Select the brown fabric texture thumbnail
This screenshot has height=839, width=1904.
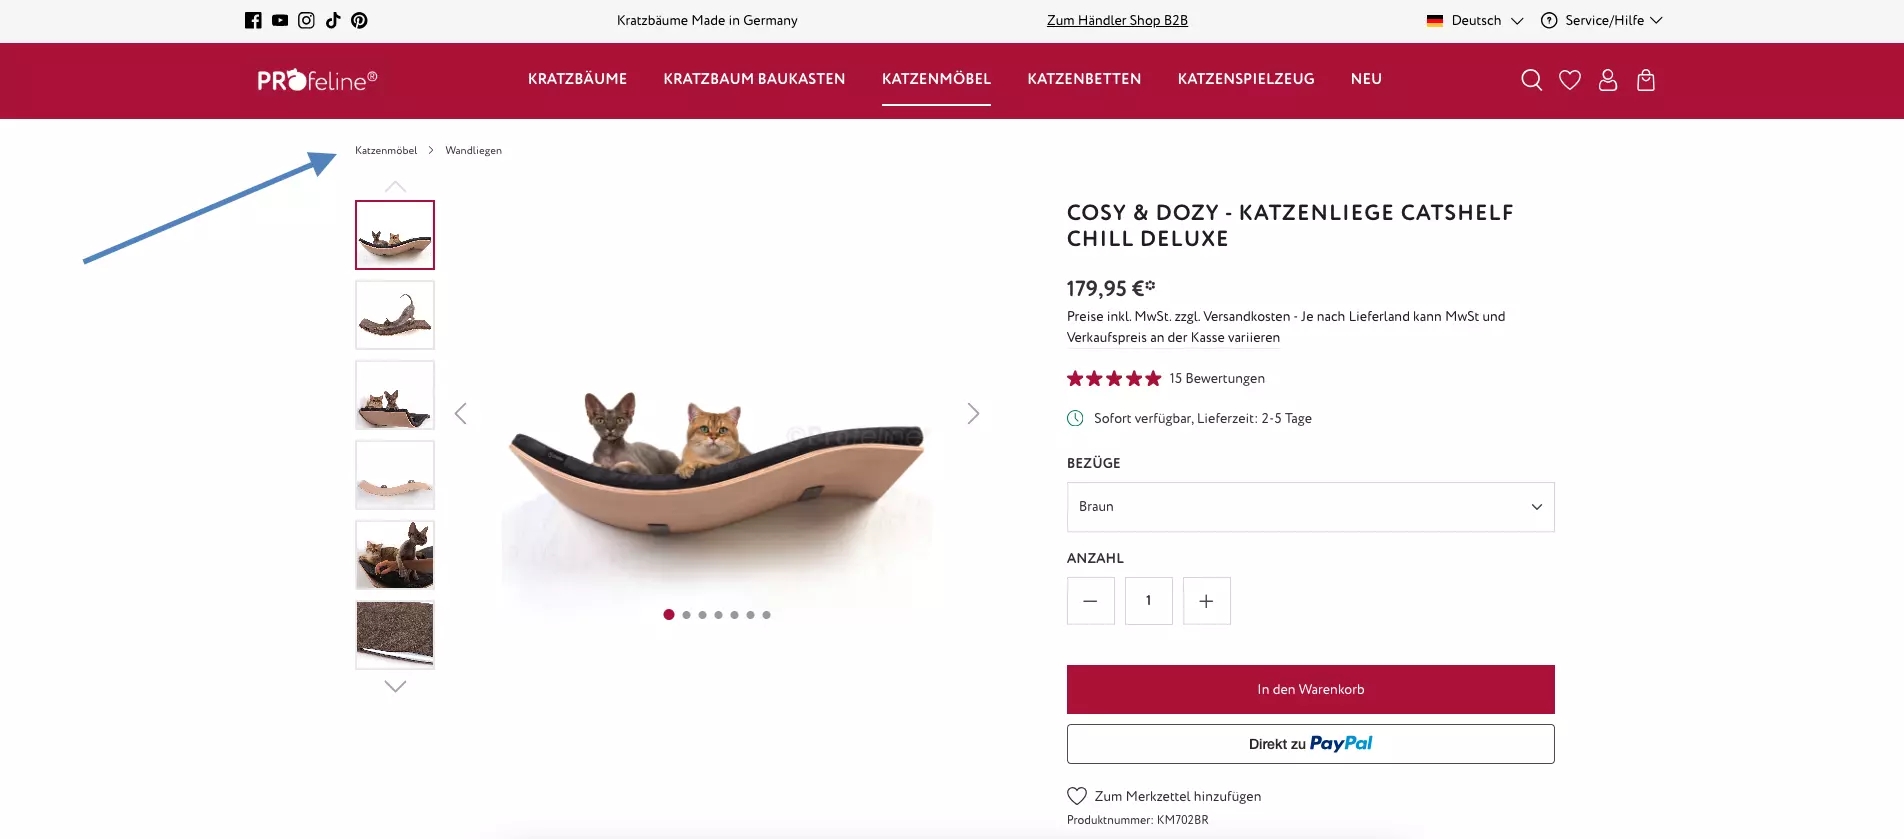[395, 635]
